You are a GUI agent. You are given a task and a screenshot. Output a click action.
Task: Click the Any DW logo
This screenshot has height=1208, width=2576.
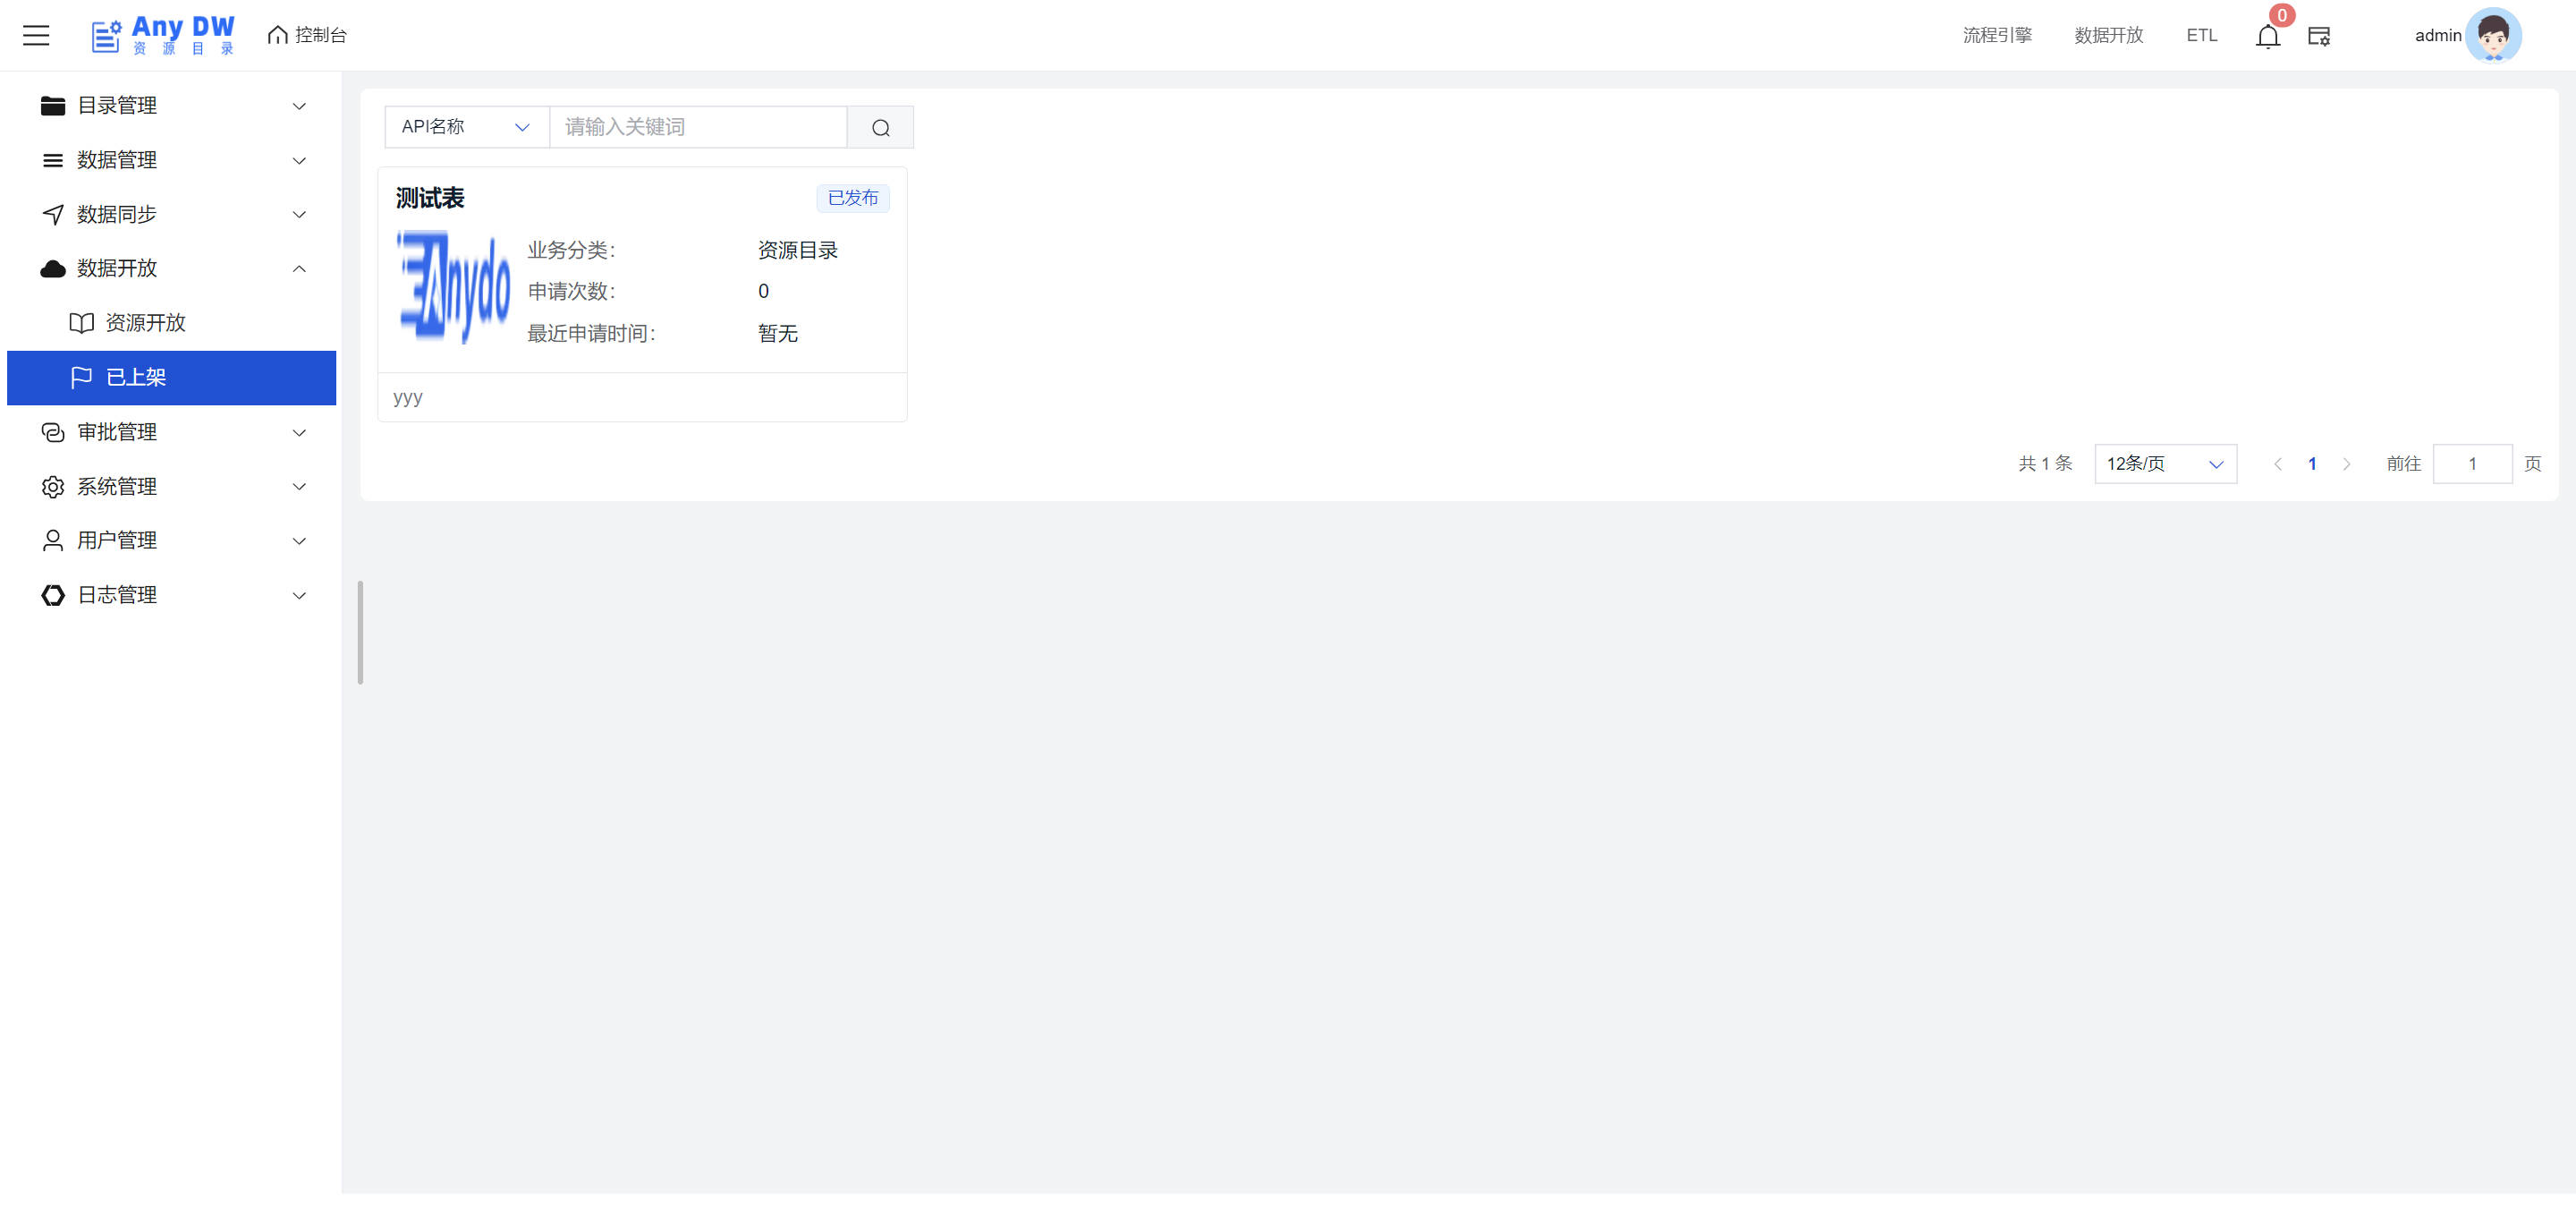pos(163,35)
